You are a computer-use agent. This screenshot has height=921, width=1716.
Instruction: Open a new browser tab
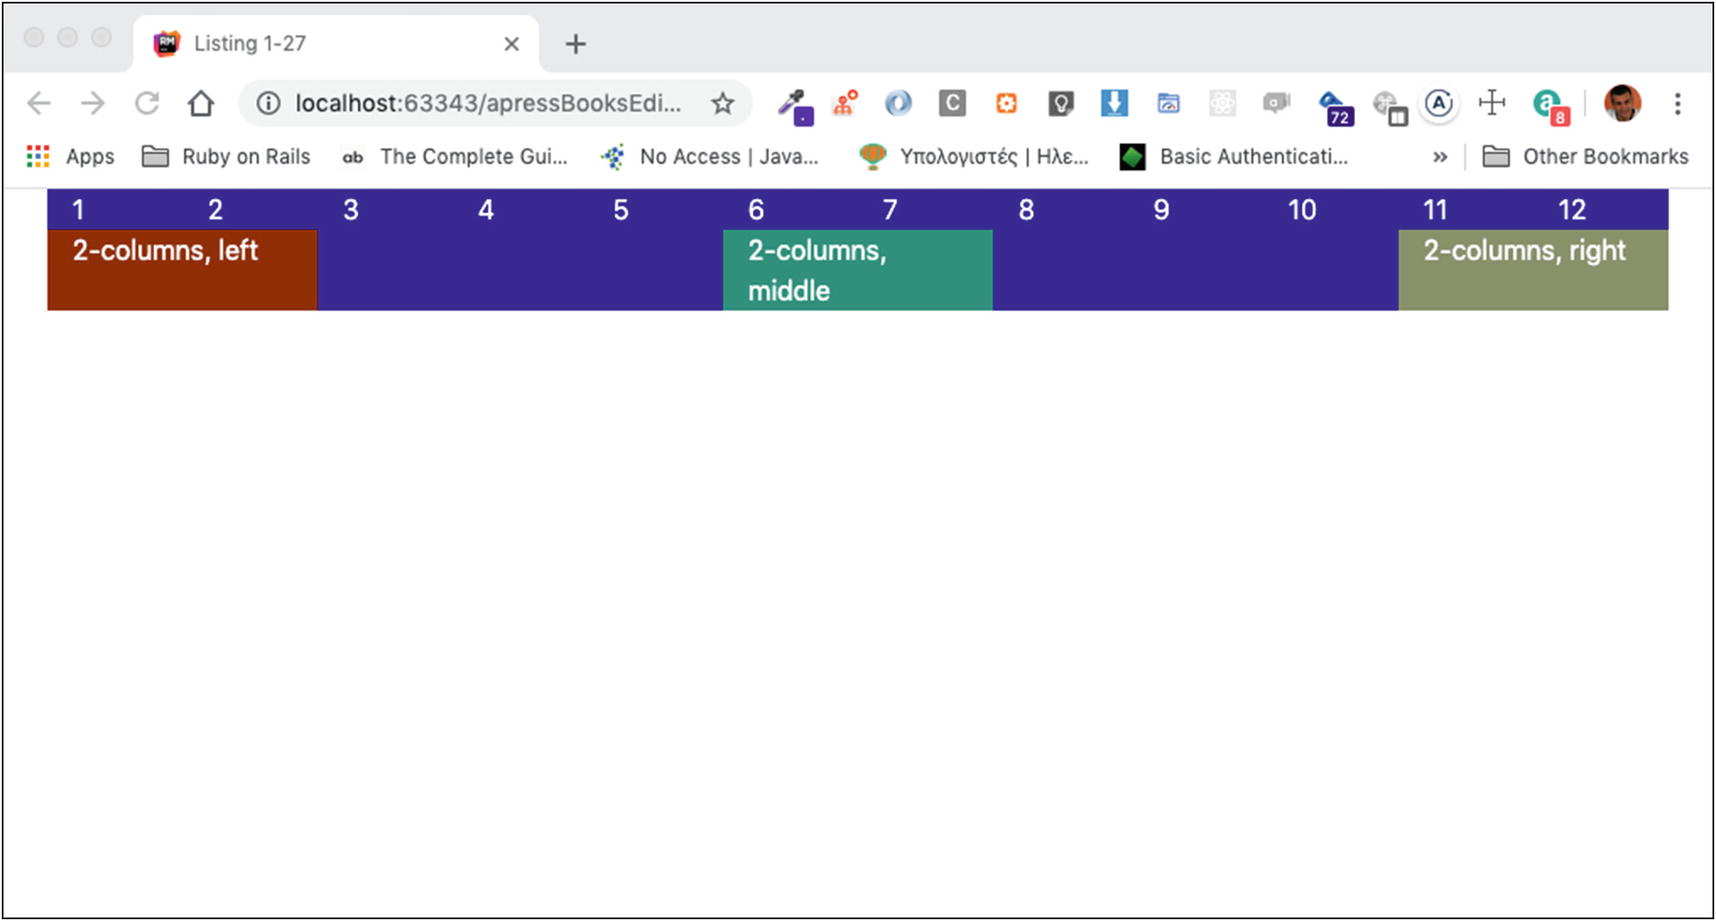(575, 44)
